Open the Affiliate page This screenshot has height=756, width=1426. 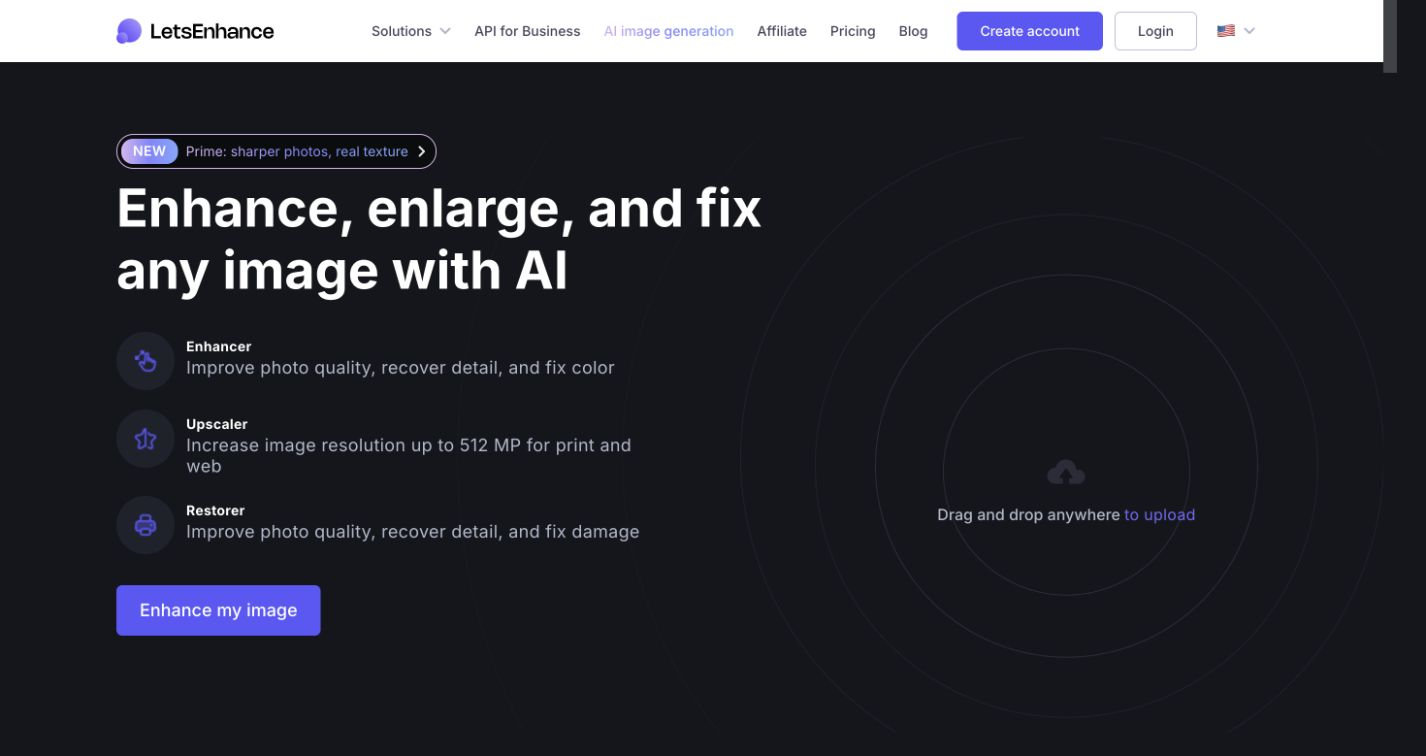coord(782,31)
